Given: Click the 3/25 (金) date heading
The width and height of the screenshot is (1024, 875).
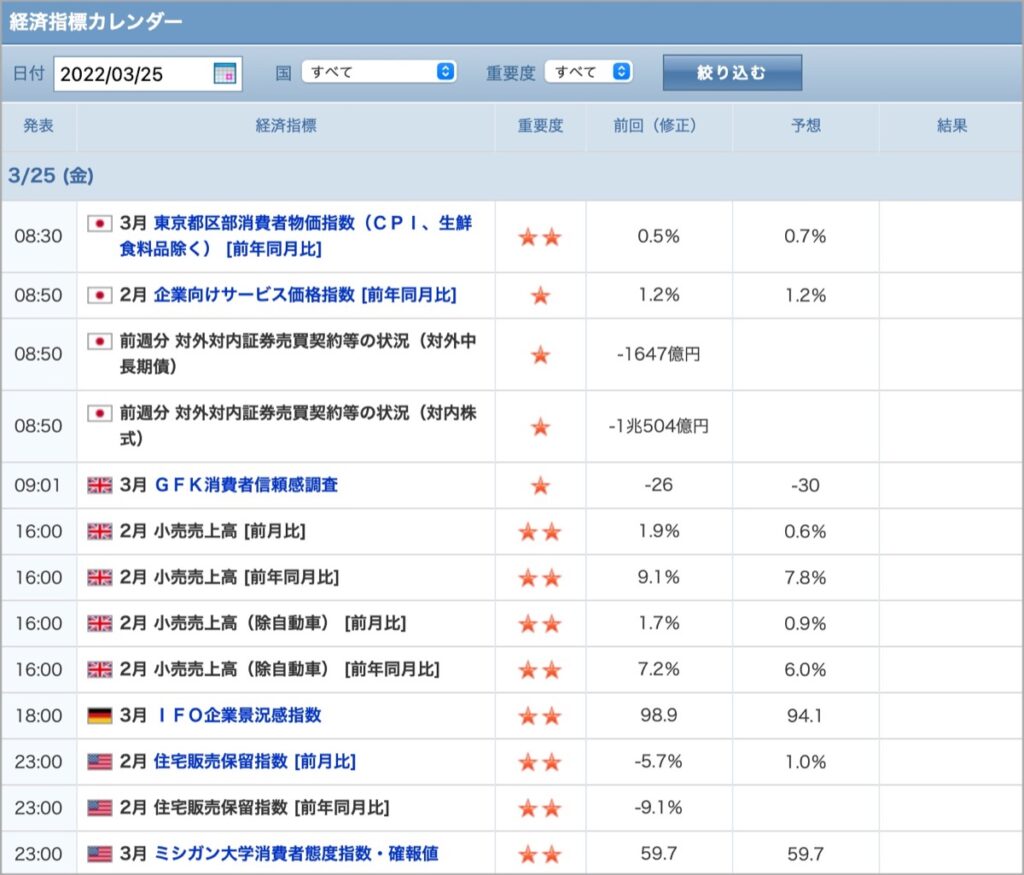Looking at the screenshot, I should [x=51, y=176].
